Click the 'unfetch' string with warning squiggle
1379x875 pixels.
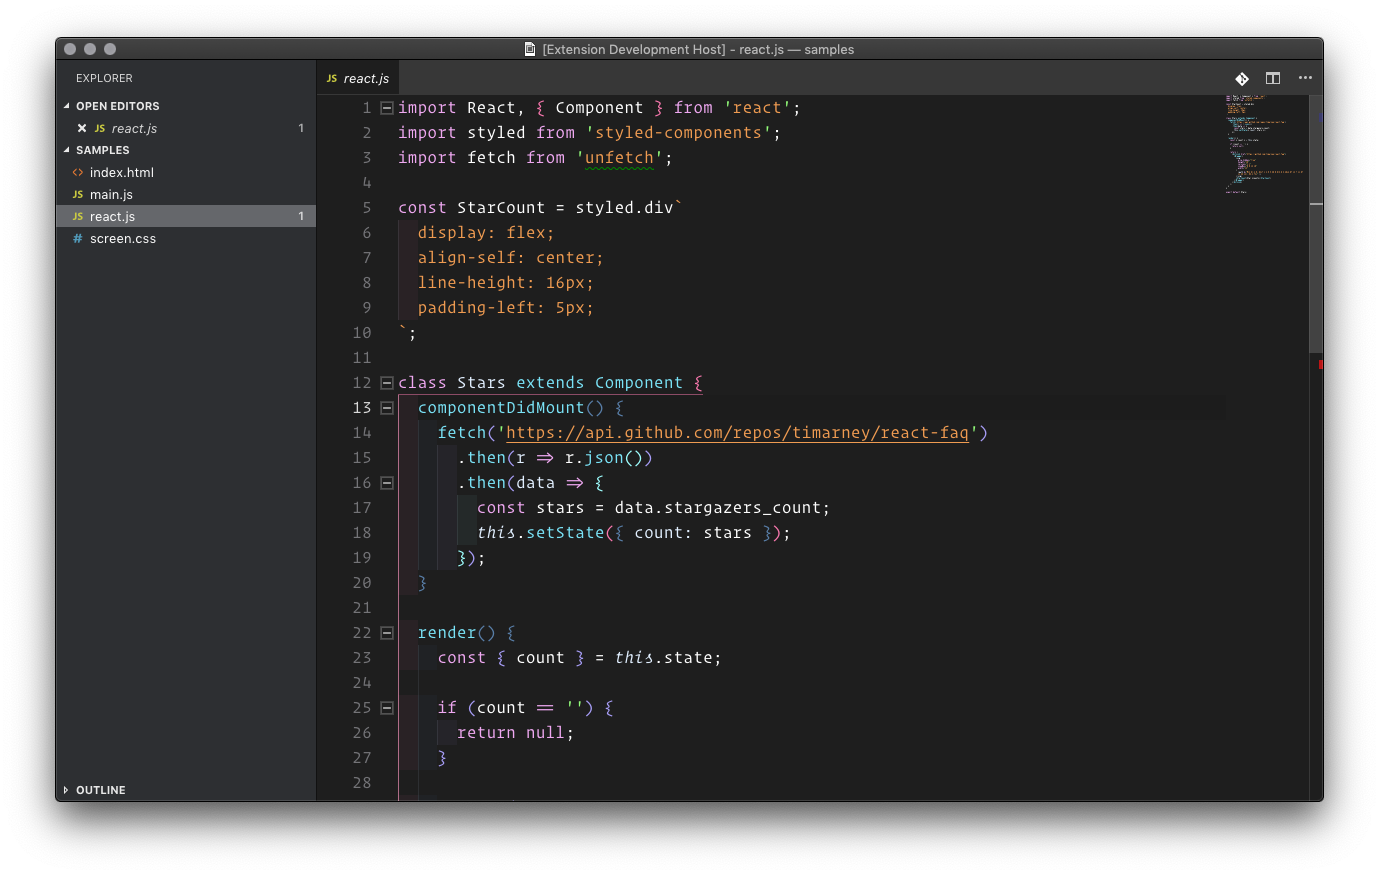point(620,158)
